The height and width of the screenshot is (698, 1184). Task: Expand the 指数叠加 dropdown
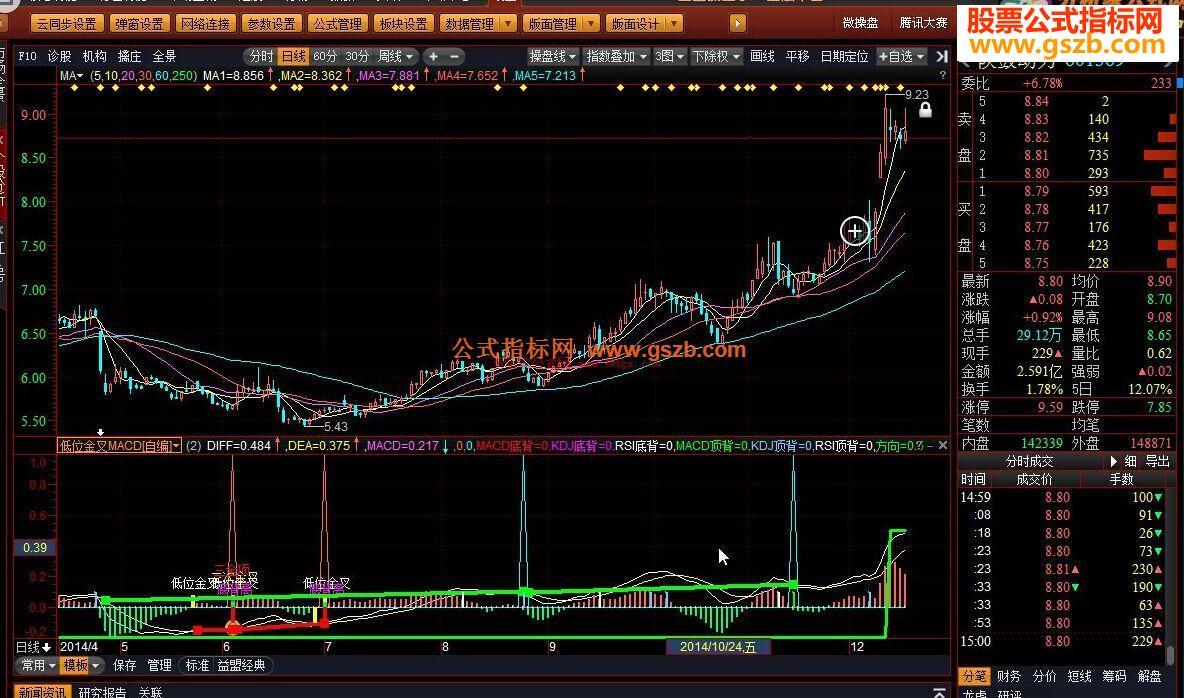point(616,57)
